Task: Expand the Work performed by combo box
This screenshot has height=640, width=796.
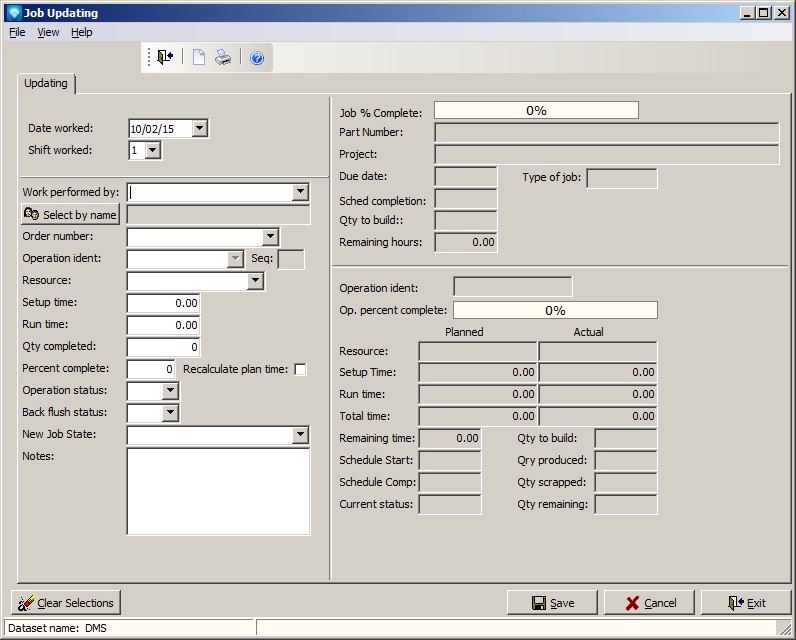Action: (300, 192)
